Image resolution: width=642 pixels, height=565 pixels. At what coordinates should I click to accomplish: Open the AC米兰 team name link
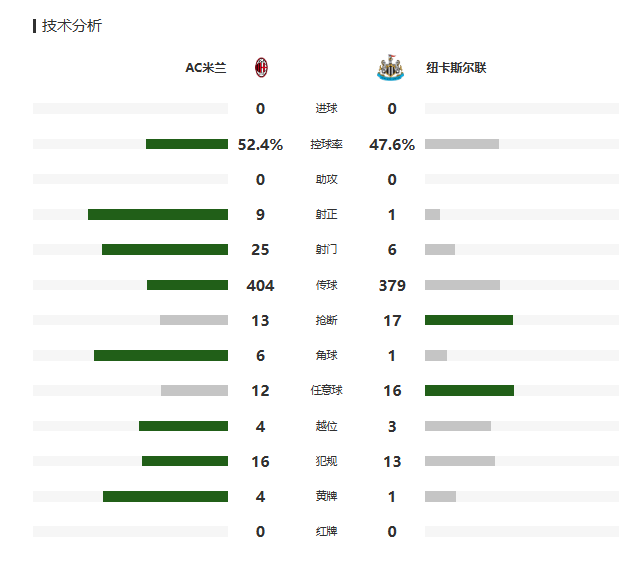[206, 68]
